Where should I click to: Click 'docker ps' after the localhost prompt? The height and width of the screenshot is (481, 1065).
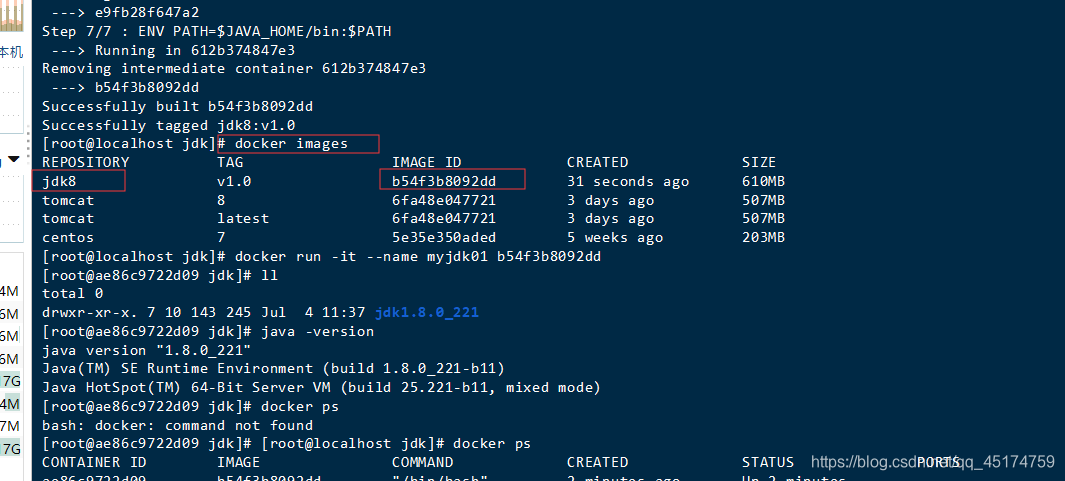pos(492,444)
